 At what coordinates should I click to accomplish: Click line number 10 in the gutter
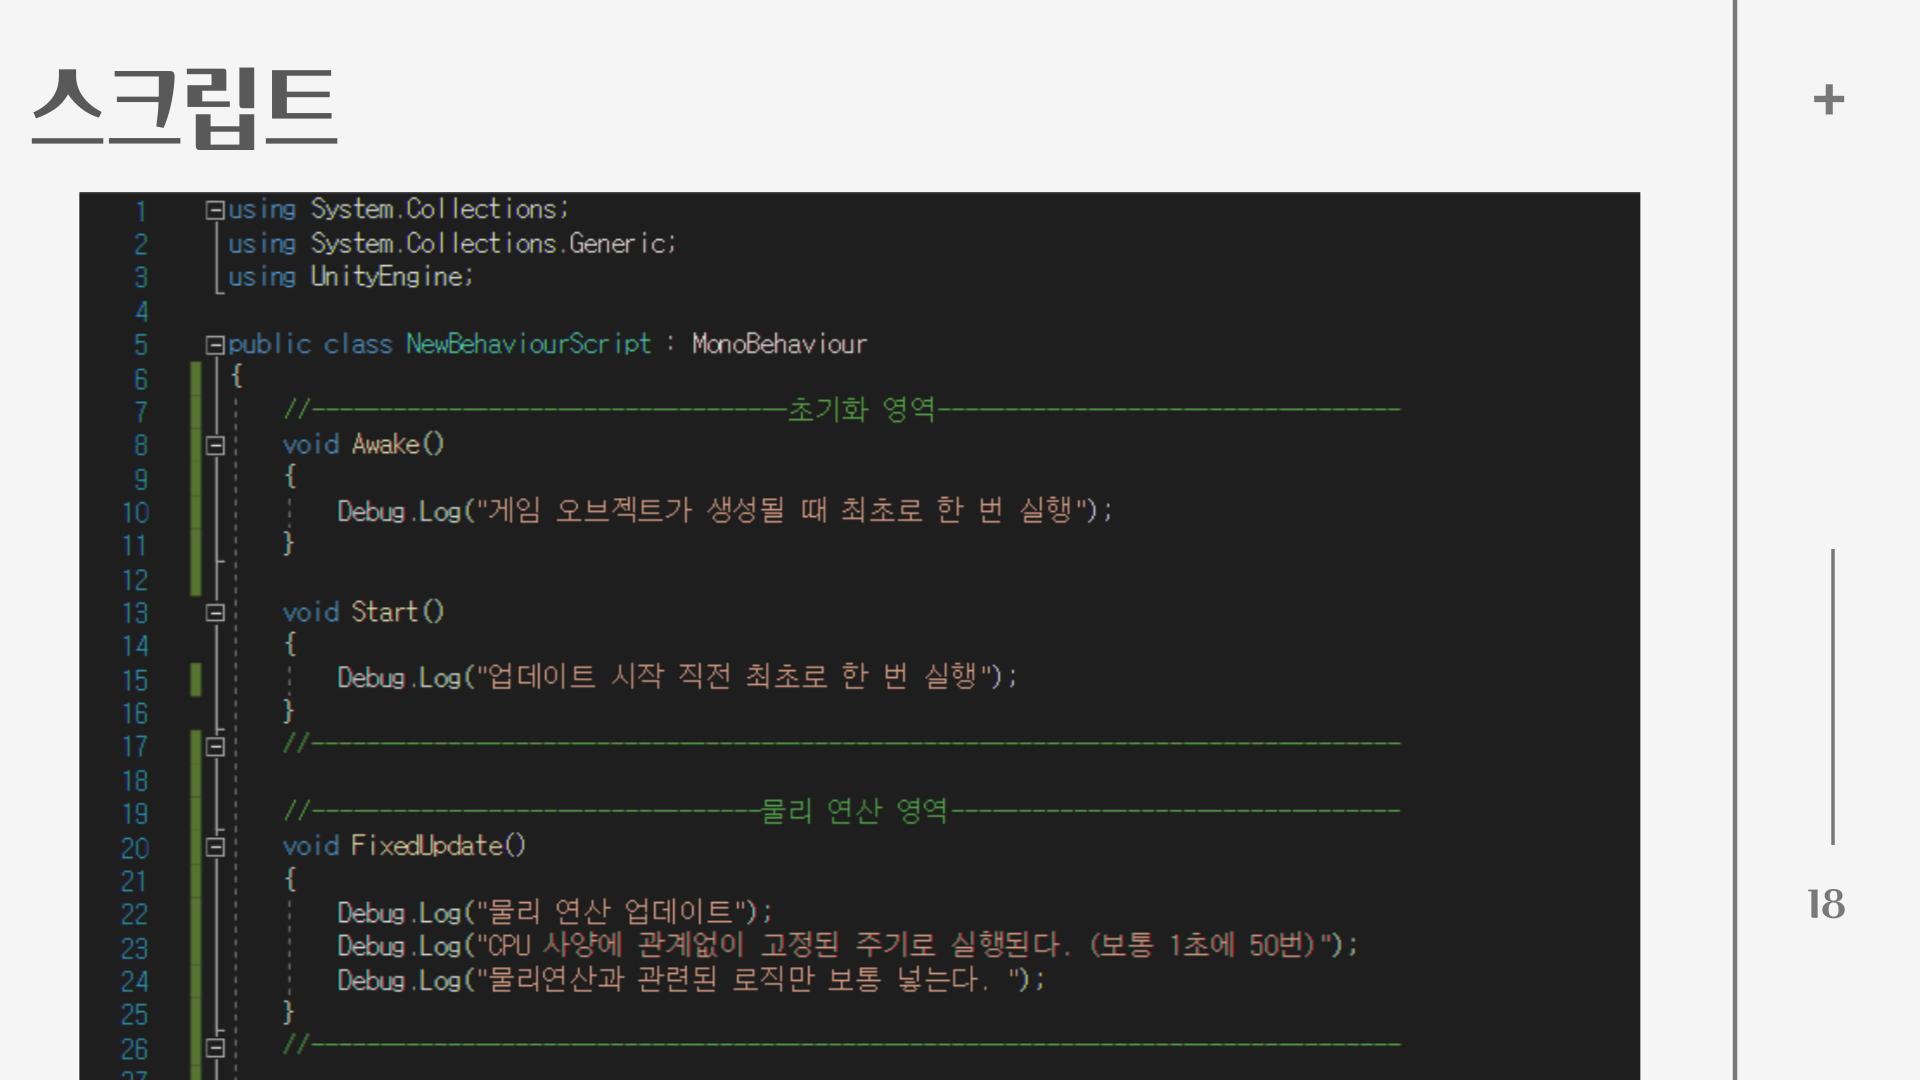coord(135,513)
